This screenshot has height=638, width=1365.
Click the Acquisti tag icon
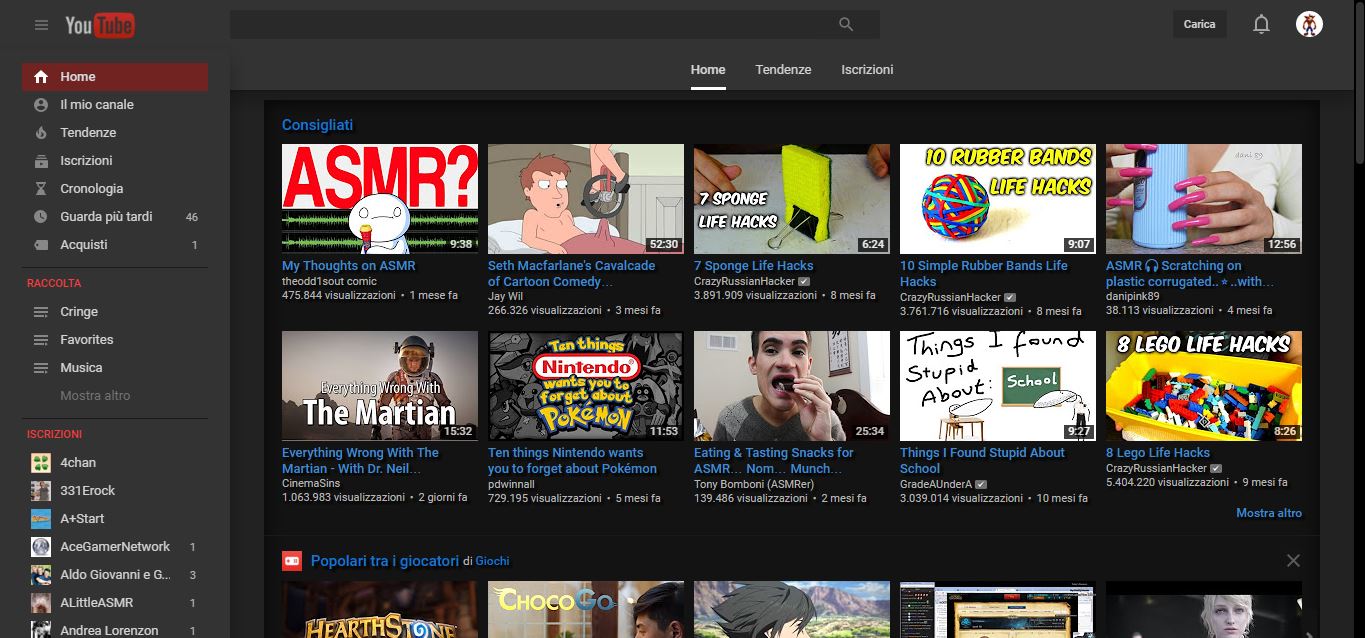(x=41, y=245)
